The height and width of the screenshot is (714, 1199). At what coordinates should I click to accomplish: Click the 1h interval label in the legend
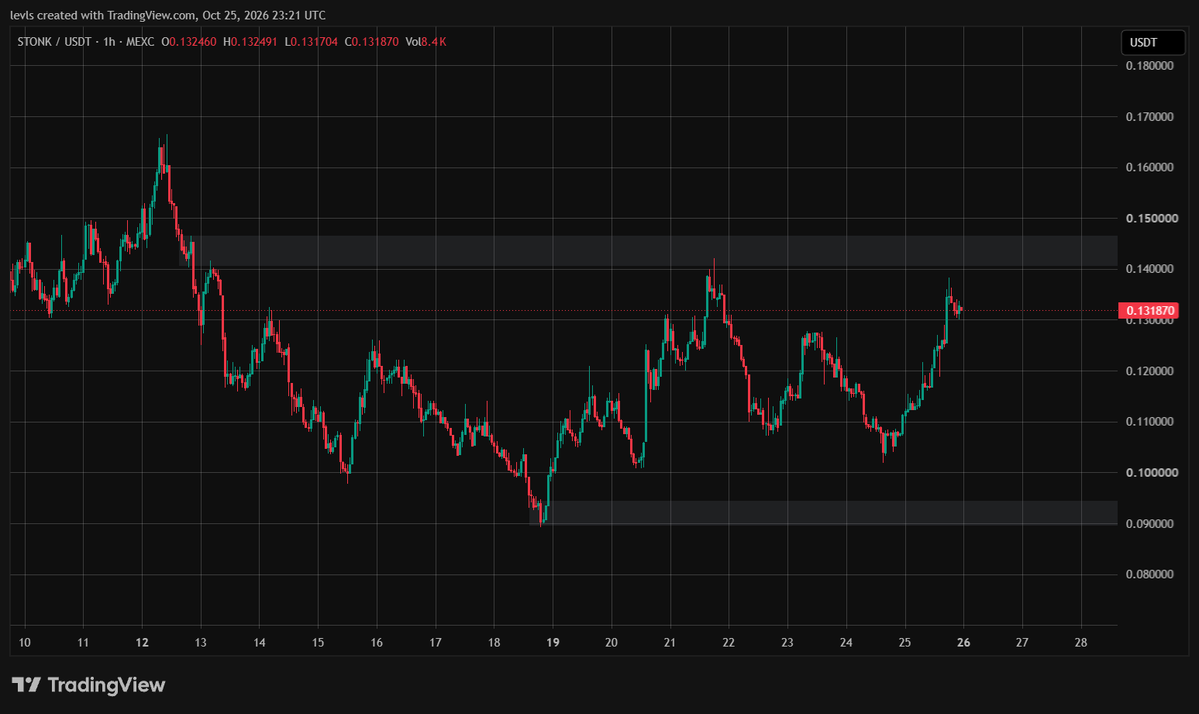point(109,42)
